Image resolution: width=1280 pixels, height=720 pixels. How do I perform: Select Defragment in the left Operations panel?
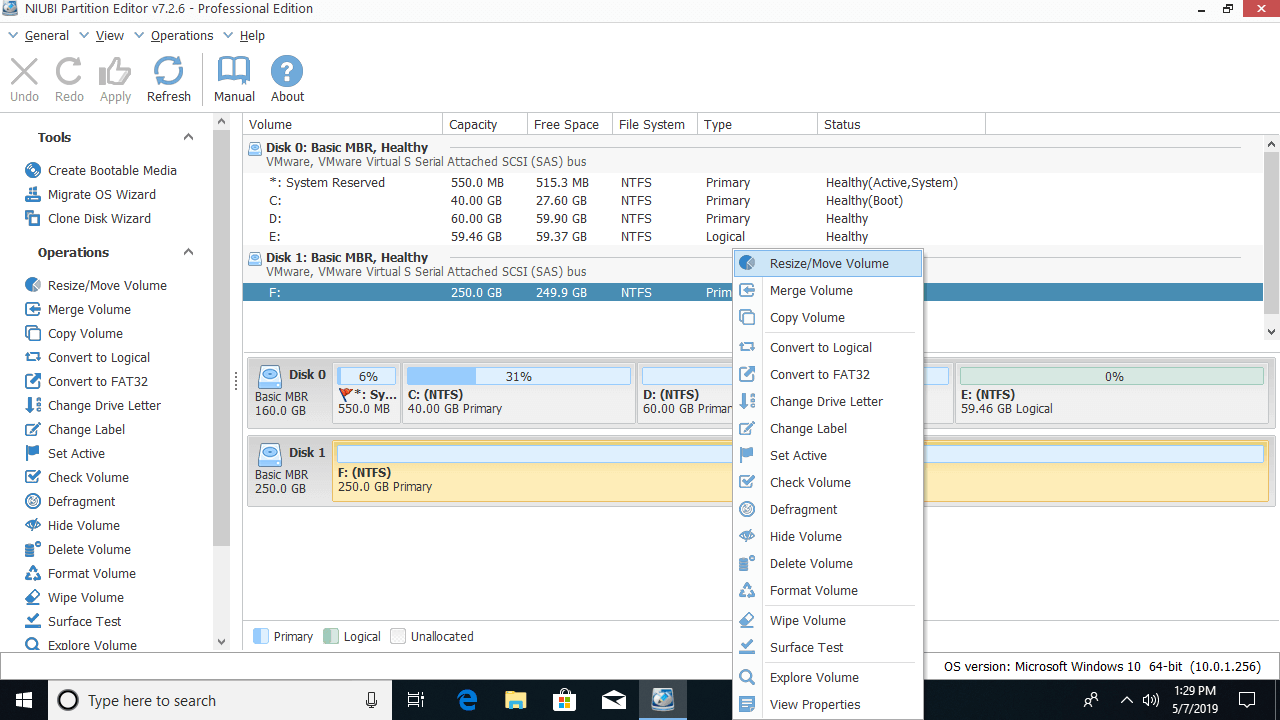tap(81, 502)
